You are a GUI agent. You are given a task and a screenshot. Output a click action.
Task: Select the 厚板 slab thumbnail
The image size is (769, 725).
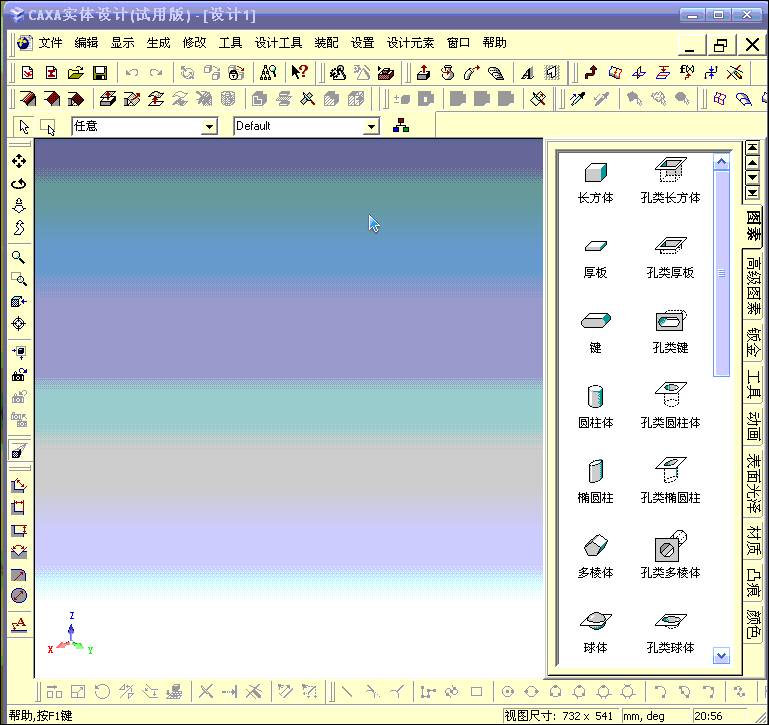click(595, 245)
